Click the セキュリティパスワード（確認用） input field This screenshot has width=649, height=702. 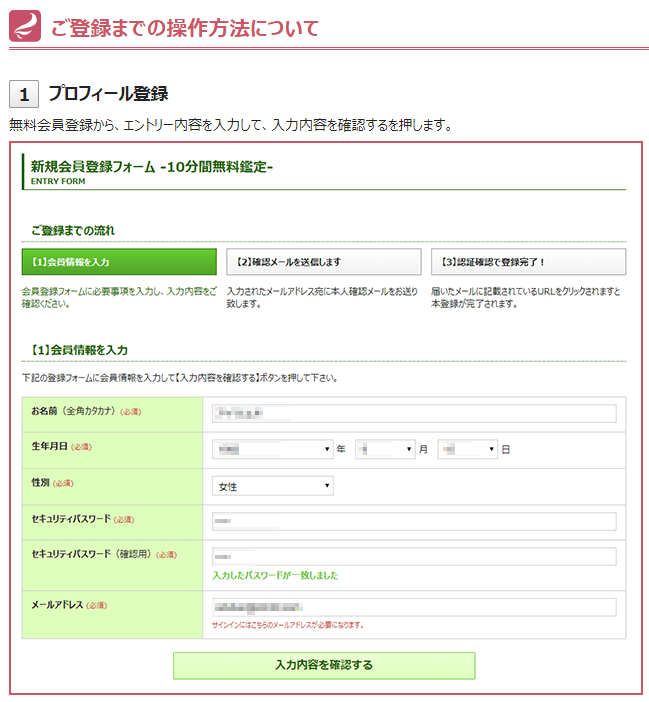[414, 556]
